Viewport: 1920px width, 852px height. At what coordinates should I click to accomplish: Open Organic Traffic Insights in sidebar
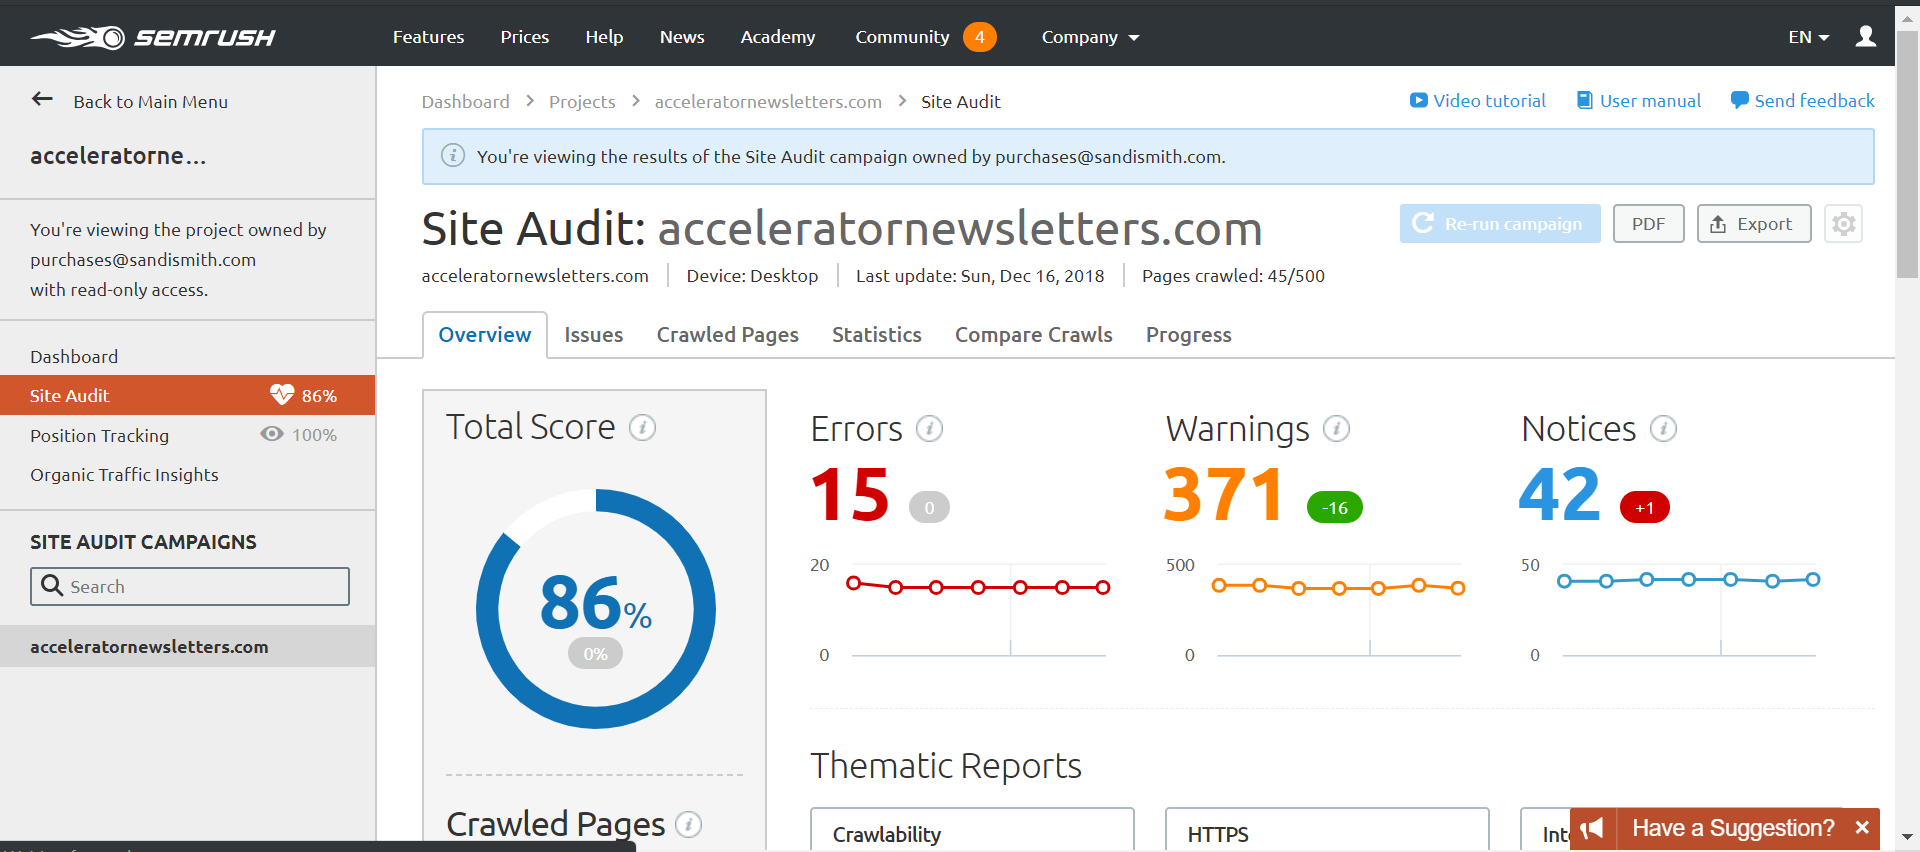tap(124, 475)
